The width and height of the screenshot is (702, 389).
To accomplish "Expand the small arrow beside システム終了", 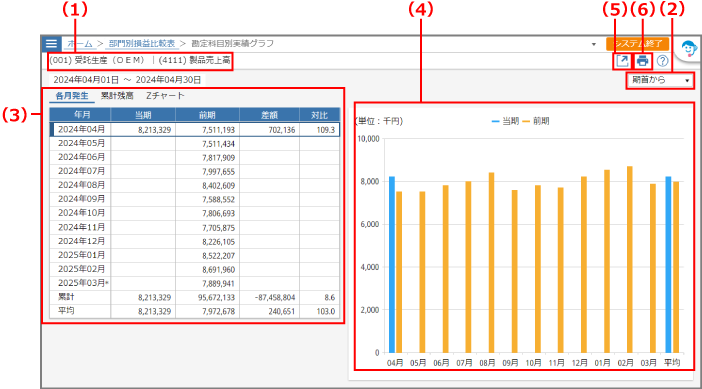I will pos(594,44).
